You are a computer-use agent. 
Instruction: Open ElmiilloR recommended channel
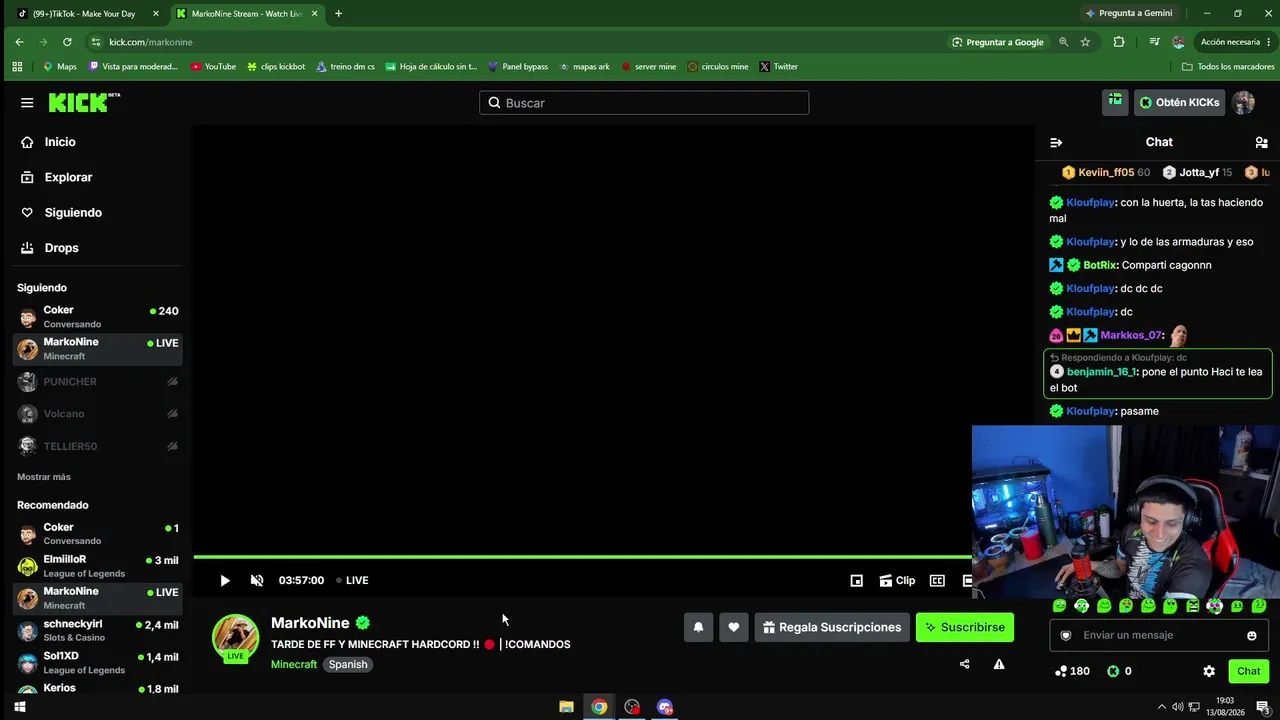(x=97, y=566)
